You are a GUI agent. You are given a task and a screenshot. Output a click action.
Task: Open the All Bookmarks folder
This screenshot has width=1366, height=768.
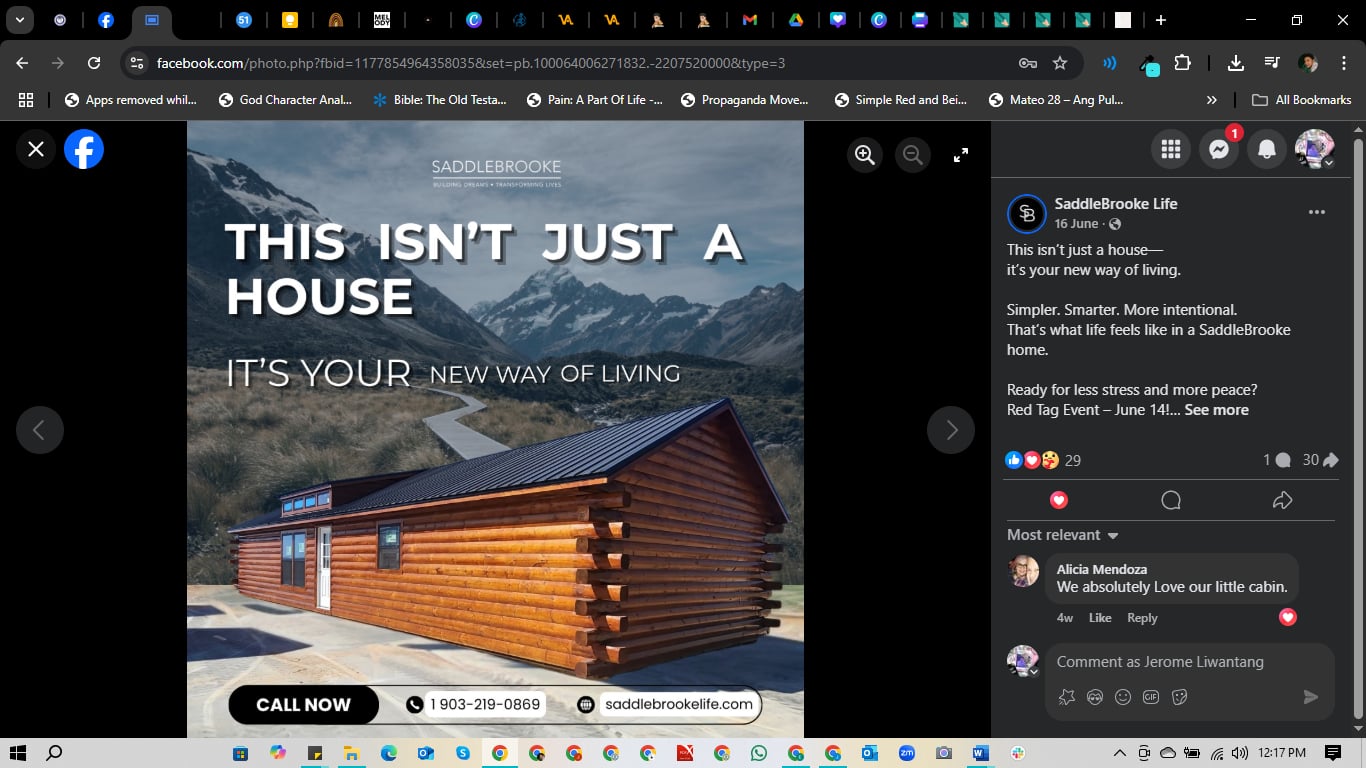1302,100
